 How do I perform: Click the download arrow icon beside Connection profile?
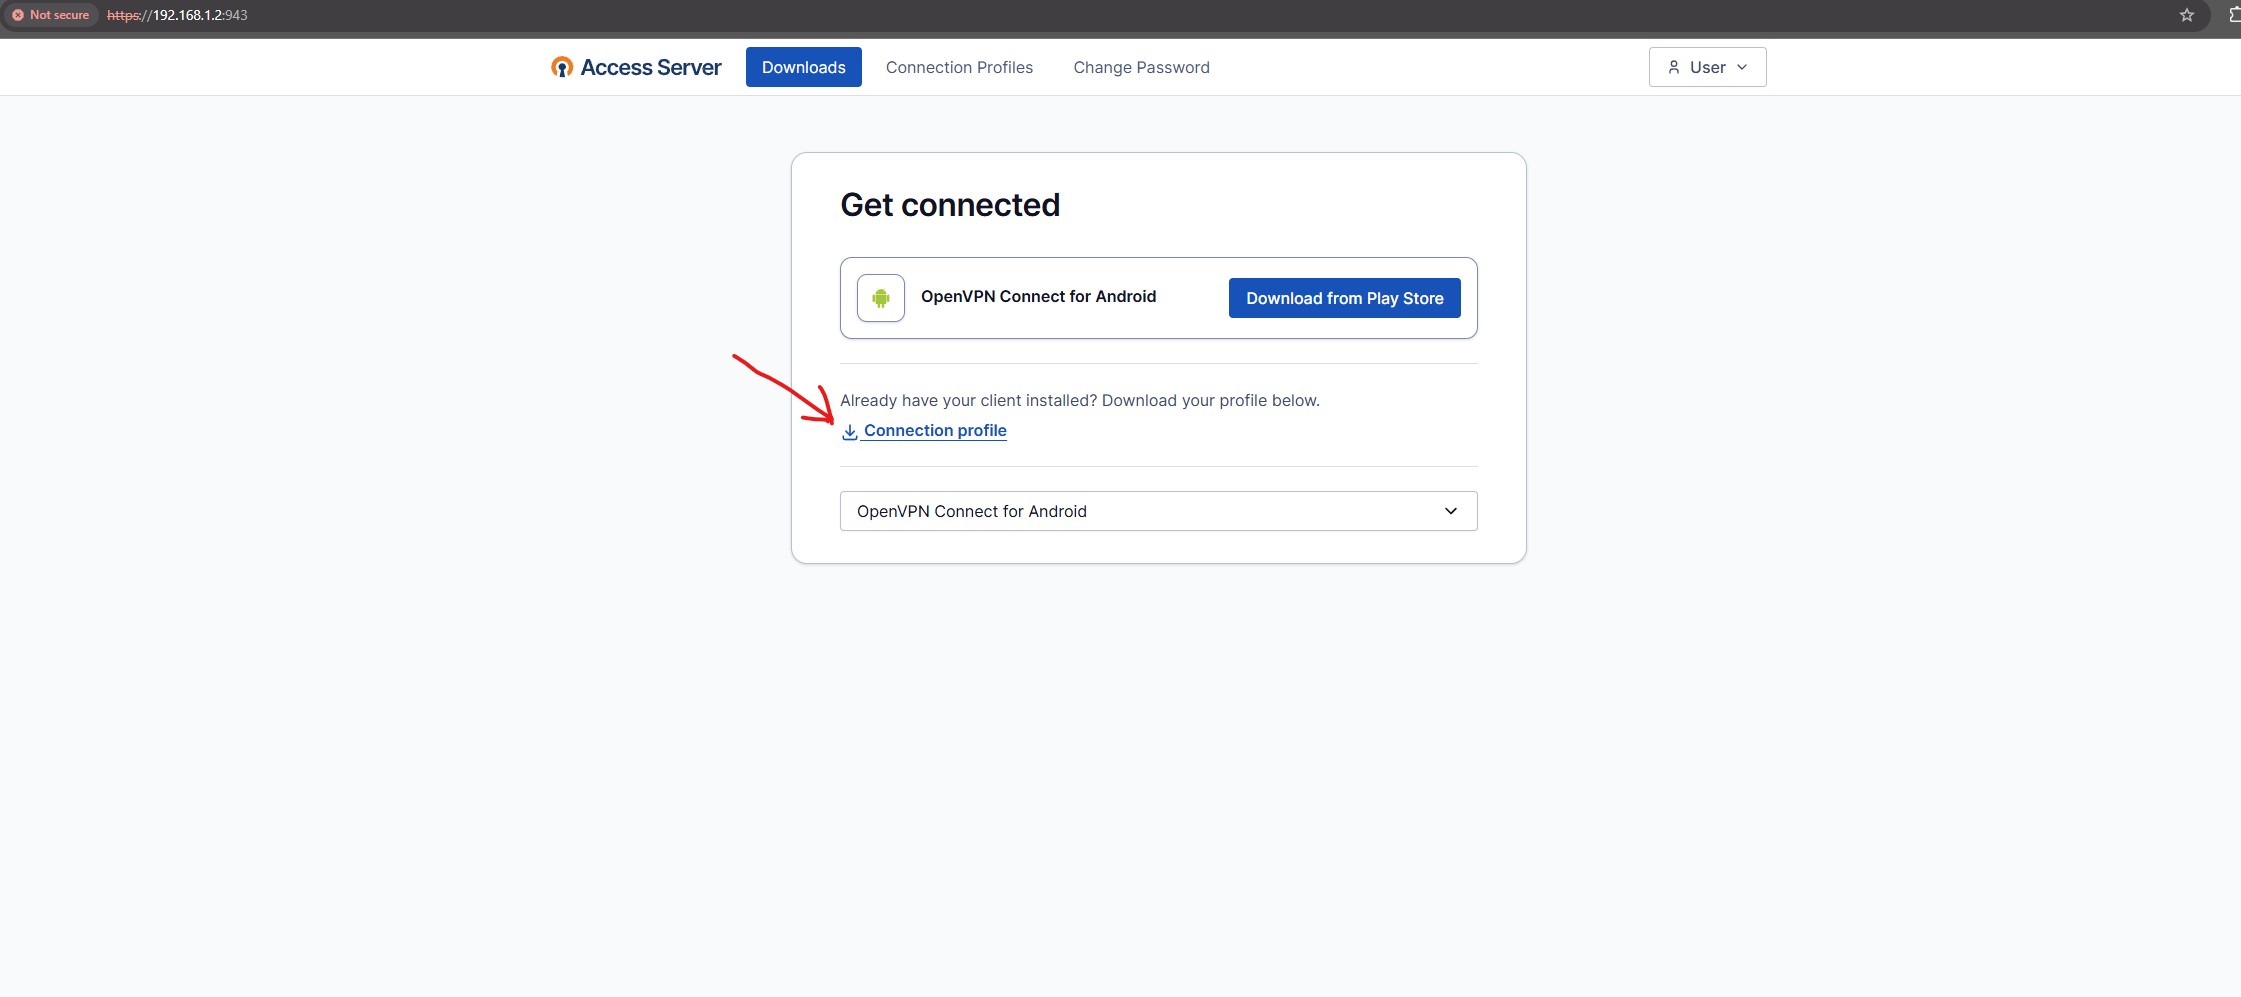point(849,432)
